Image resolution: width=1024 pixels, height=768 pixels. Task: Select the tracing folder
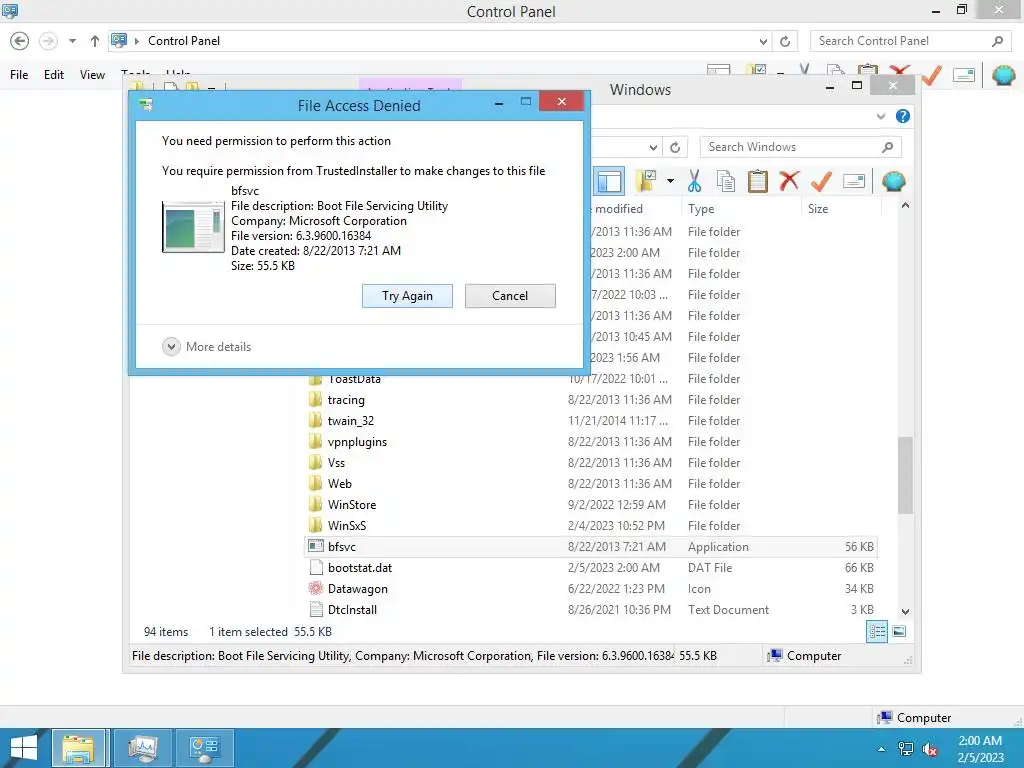(346, 400)
